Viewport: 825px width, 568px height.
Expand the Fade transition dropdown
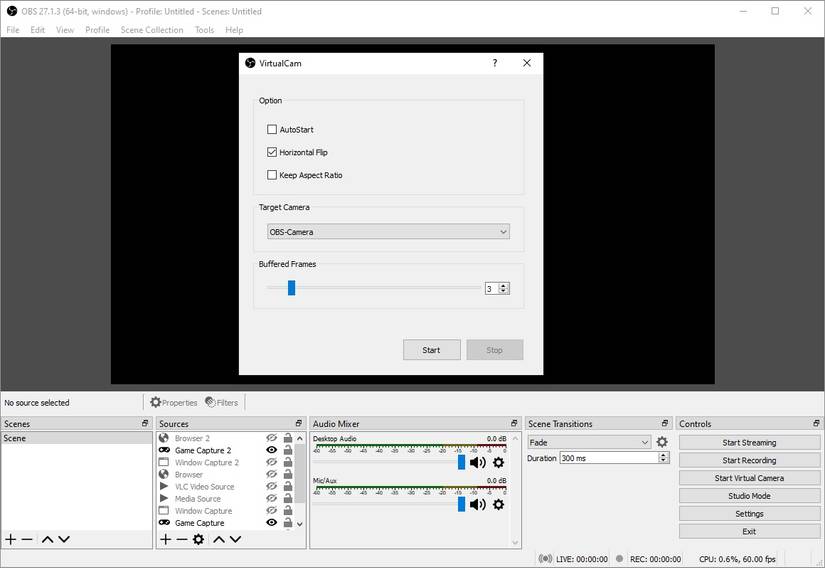coord(589,442)
